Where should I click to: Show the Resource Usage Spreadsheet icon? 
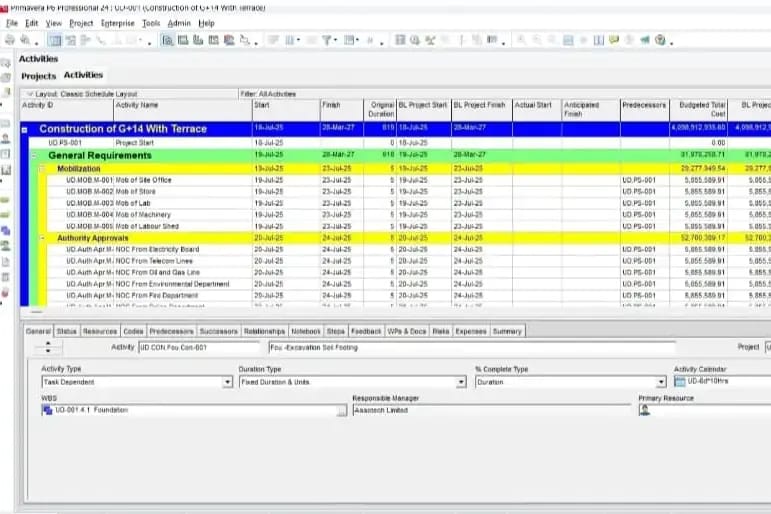point(213,40)
